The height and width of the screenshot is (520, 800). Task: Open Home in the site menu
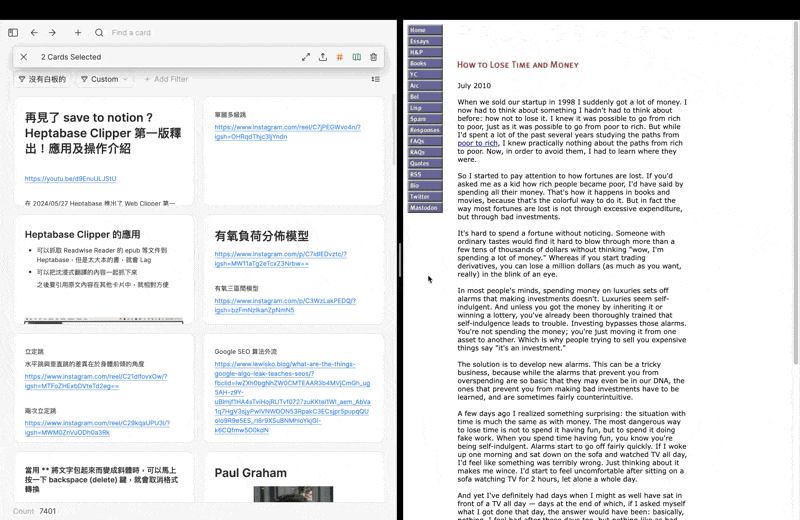[425, 30]
